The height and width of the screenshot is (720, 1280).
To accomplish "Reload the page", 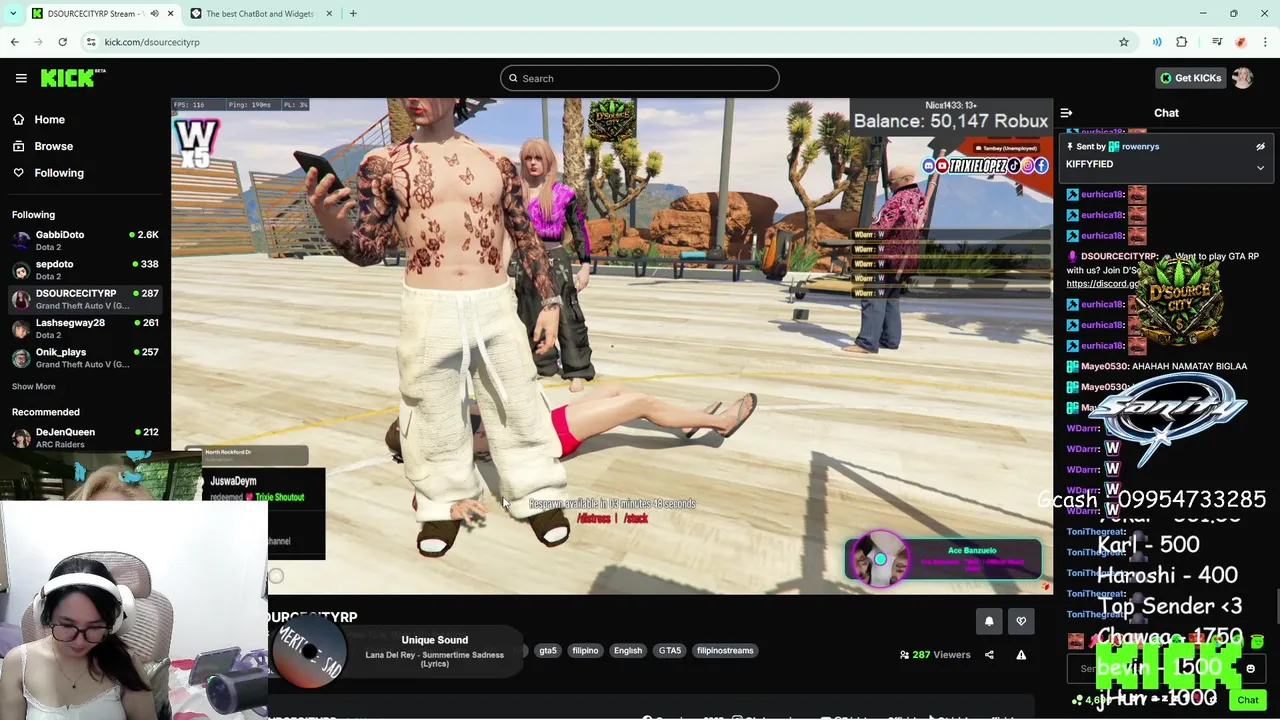I will [x=63, y=42].
